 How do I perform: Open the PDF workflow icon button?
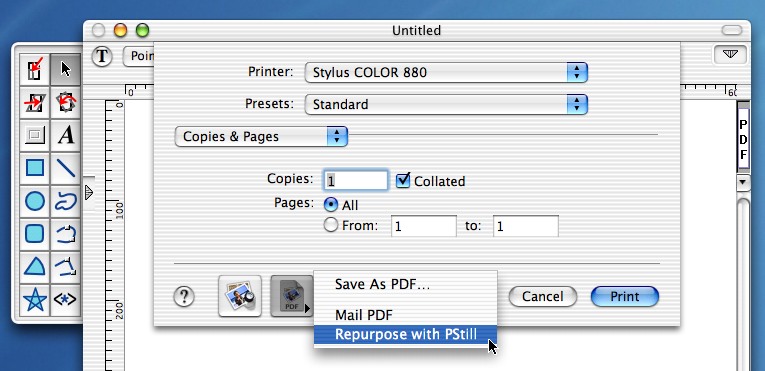[291, 296]
